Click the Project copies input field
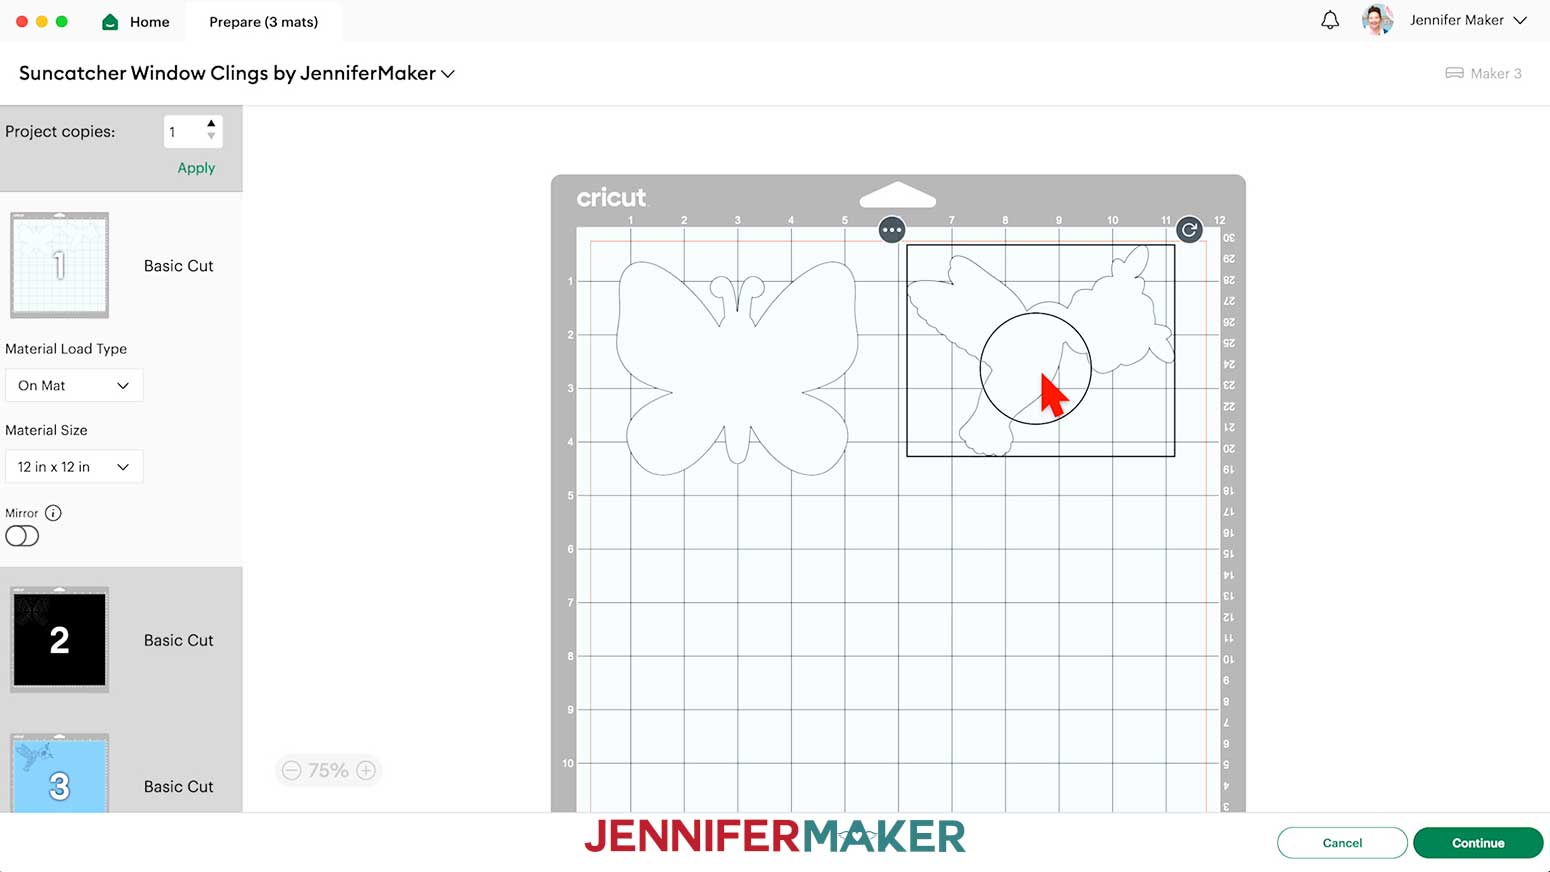This screenshot has height=872, width=1550. (185, 132)
